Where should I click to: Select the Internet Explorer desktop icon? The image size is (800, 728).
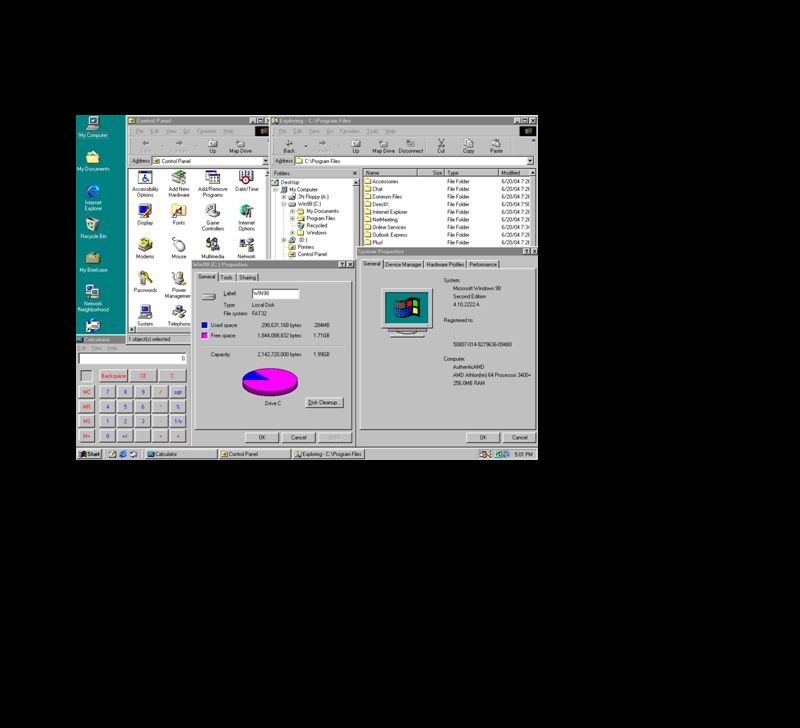[x=93, y=197]
